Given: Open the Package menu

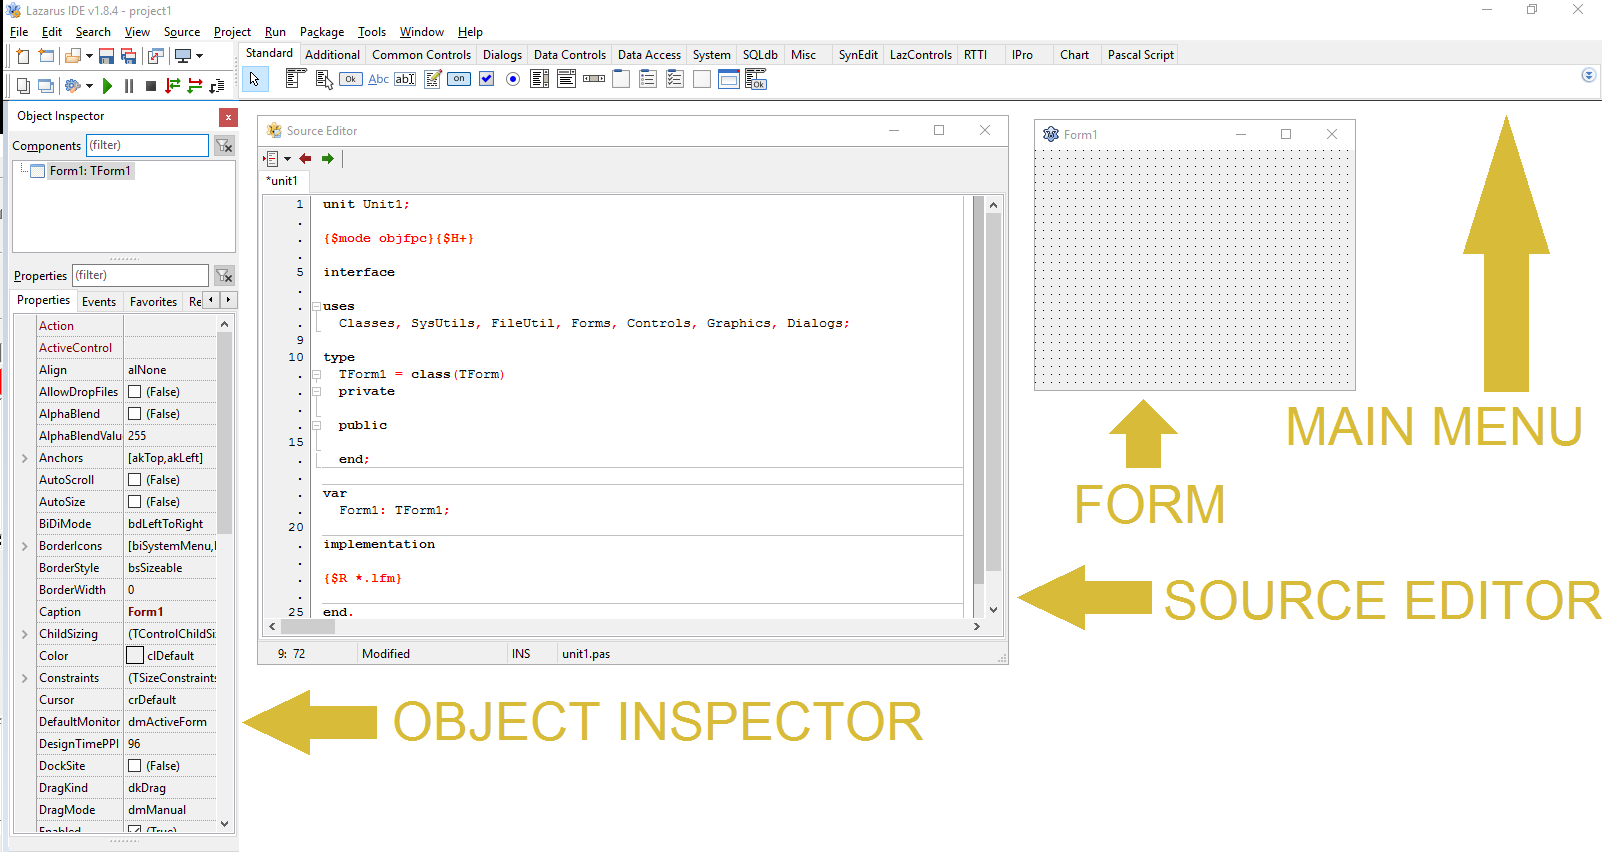Looking at the screenshot, I should pos(322,32).
